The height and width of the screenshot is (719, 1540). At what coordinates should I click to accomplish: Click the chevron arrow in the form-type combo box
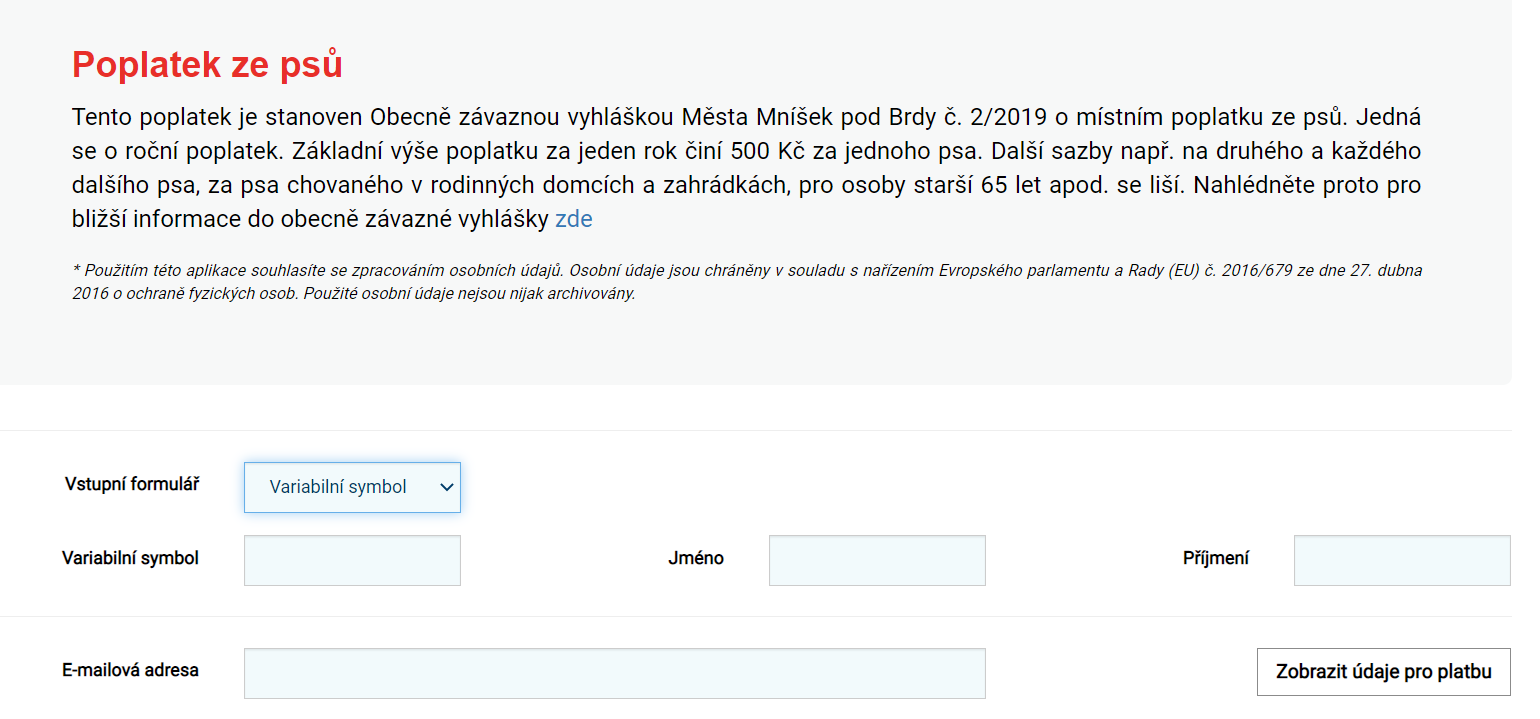pyautogui.click(x=447, y=488)
